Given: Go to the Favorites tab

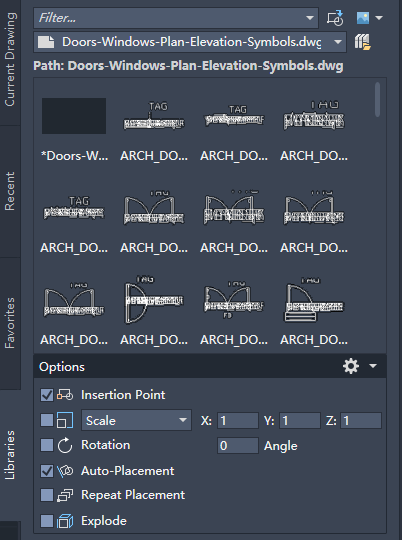Looking at the screenshot, I should (x=10, y=323).
